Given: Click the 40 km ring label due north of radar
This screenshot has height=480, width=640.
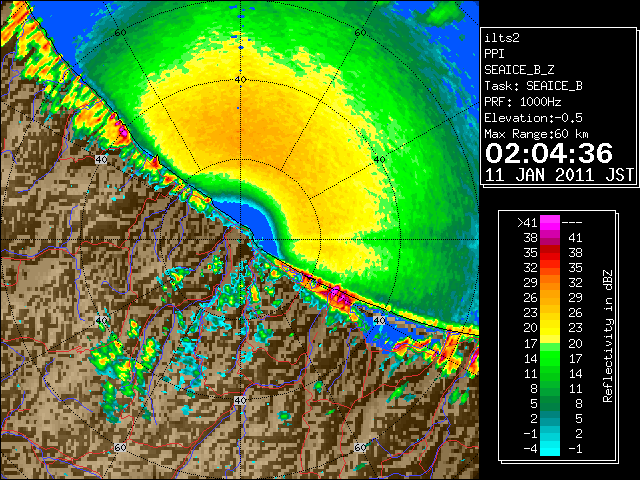Looking at the screenshot, I should click(x=240, y=80).
